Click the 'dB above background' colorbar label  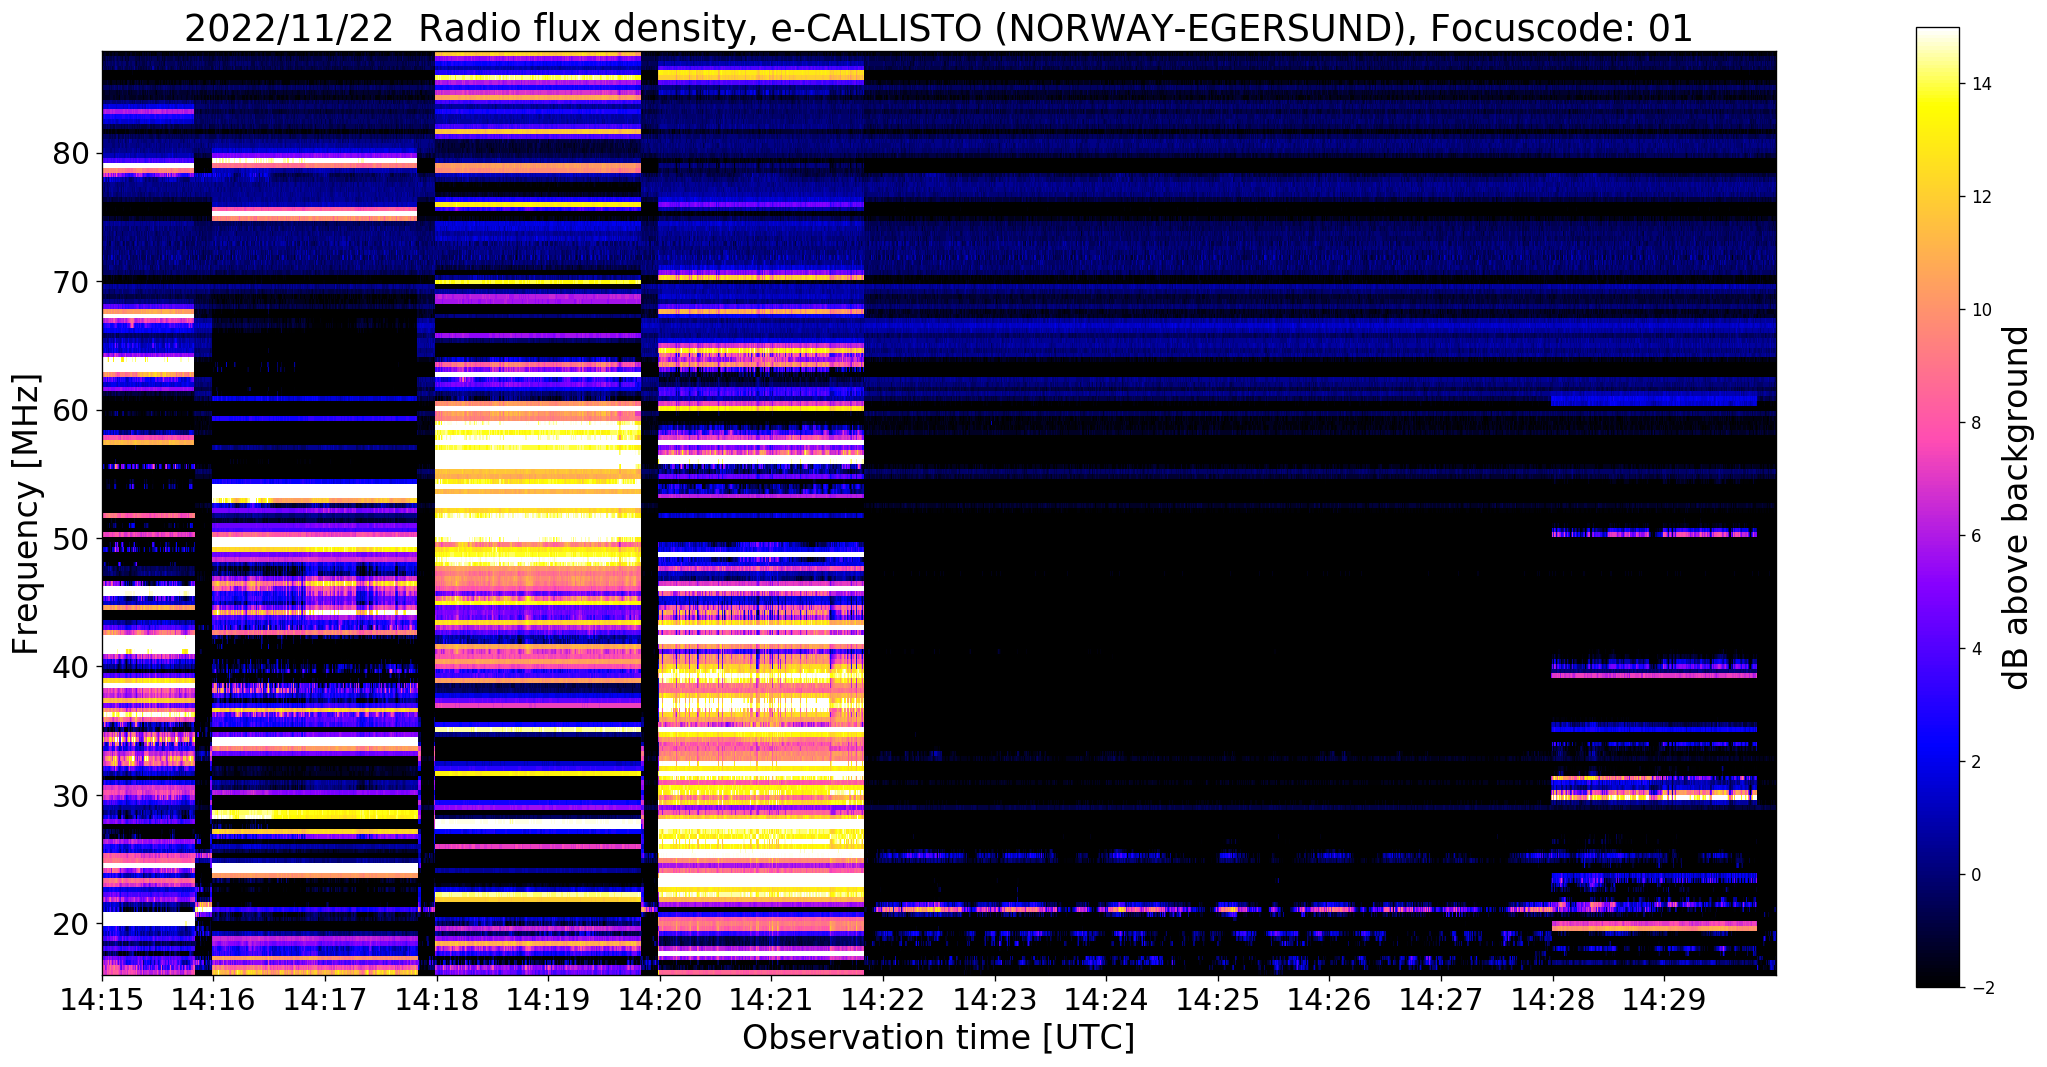[x=2017, y=507]
